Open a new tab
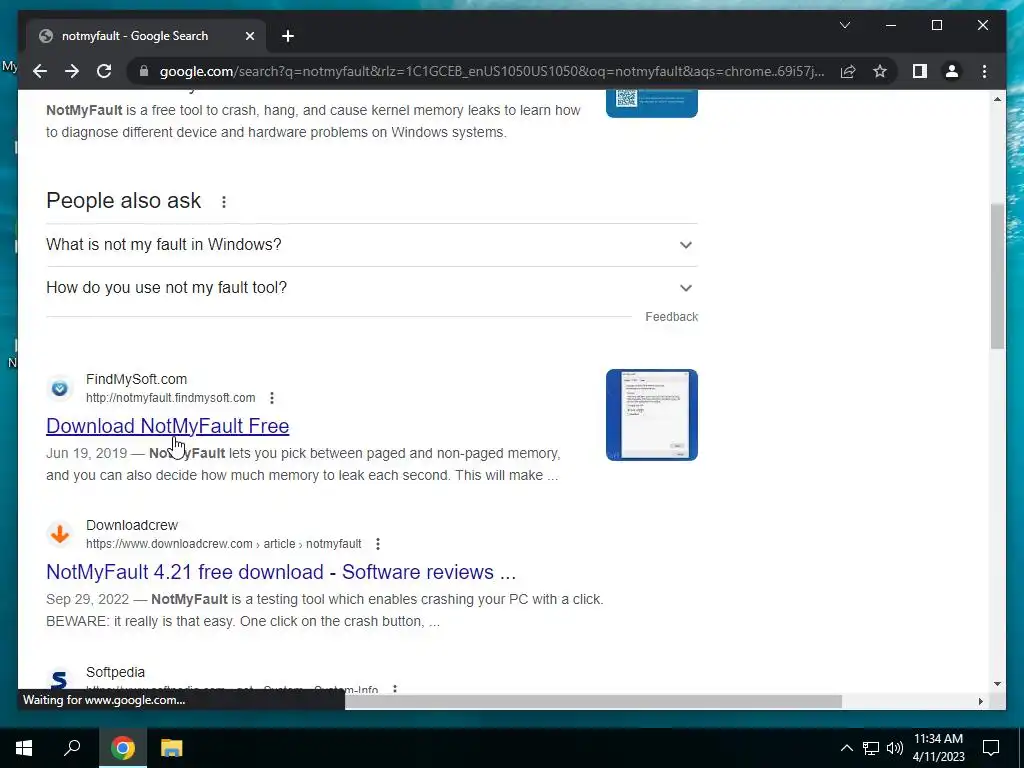The width and height of the screenshot is (1024, 768). 288,36
